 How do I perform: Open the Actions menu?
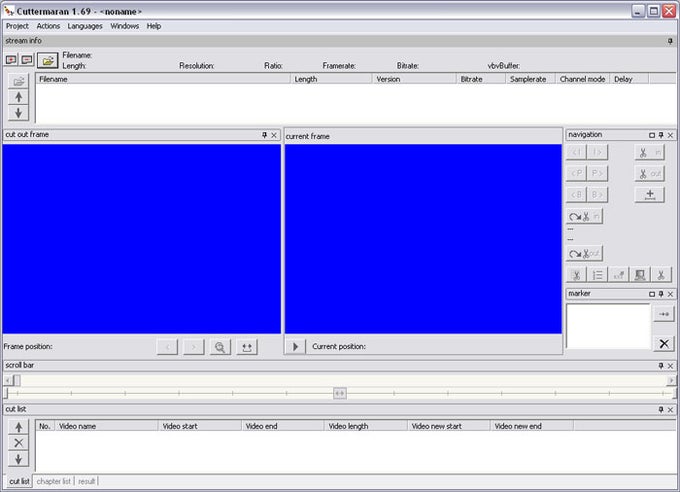pos(48,26)
